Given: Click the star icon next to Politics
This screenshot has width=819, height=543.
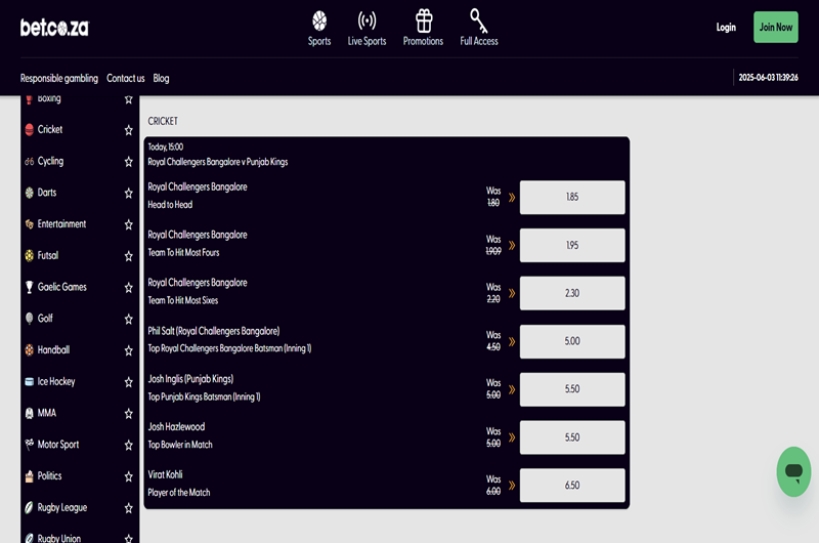Looking at the screenshot, I should pyautogui.click(x=128, y=476).
